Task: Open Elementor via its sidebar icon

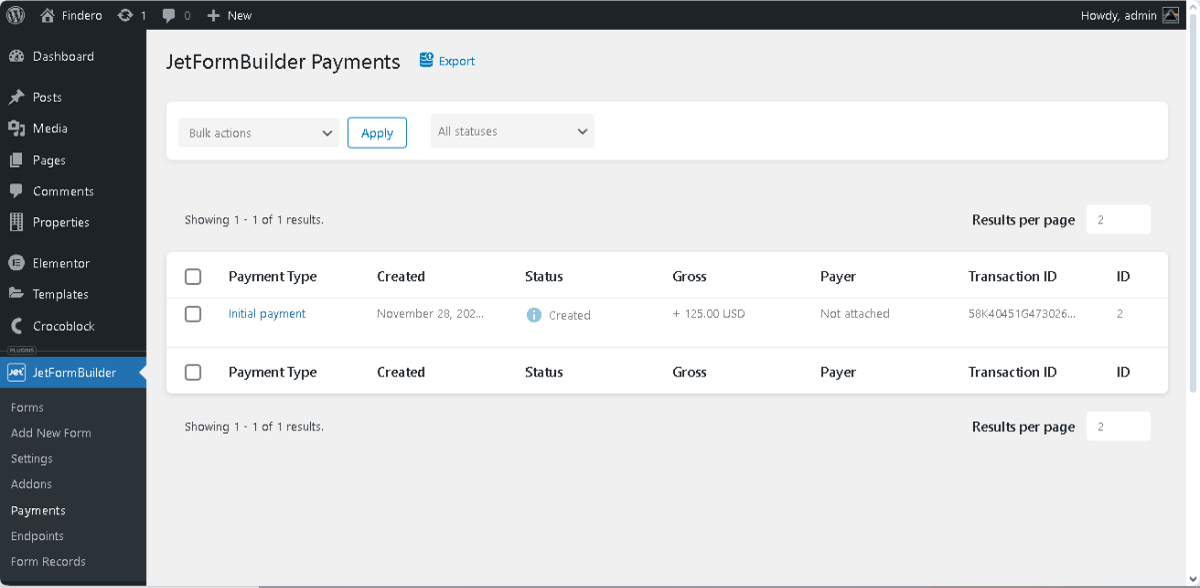Action: tap(16, 262)
